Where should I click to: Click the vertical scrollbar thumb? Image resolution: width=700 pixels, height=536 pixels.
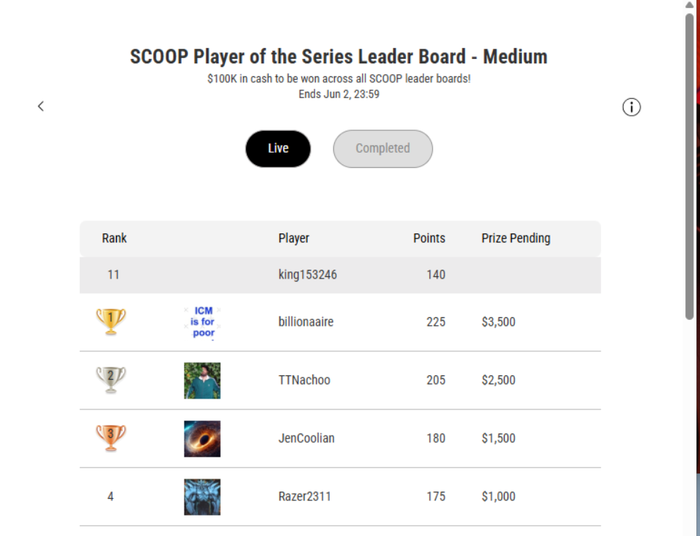[x=690, y=166]
